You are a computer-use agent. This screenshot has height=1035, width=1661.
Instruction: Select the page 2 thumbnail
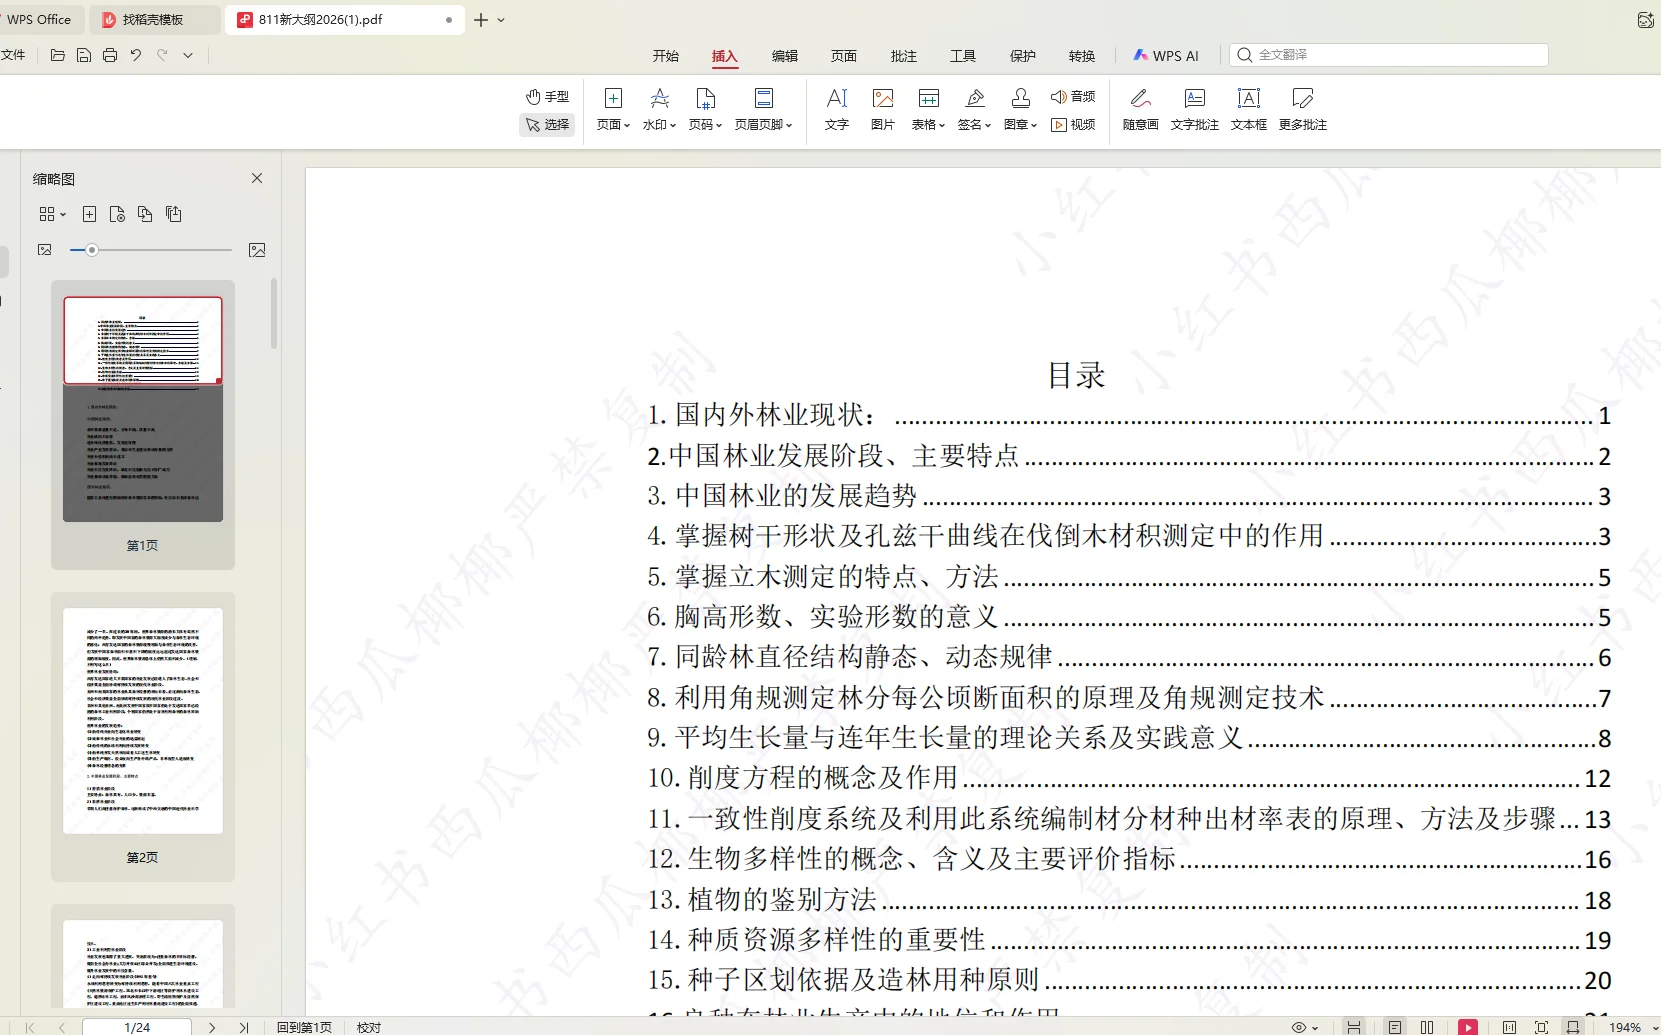pyautogui.click(x=141, y=718)
